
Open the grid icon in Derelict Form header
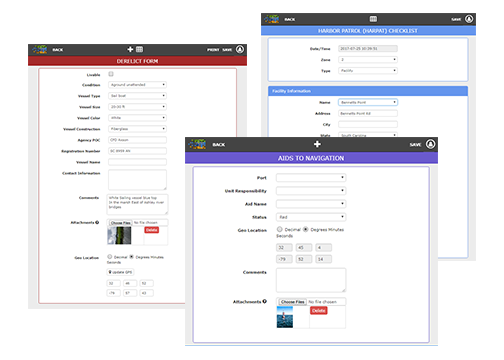pyautogui.click(x=139, y=49)
